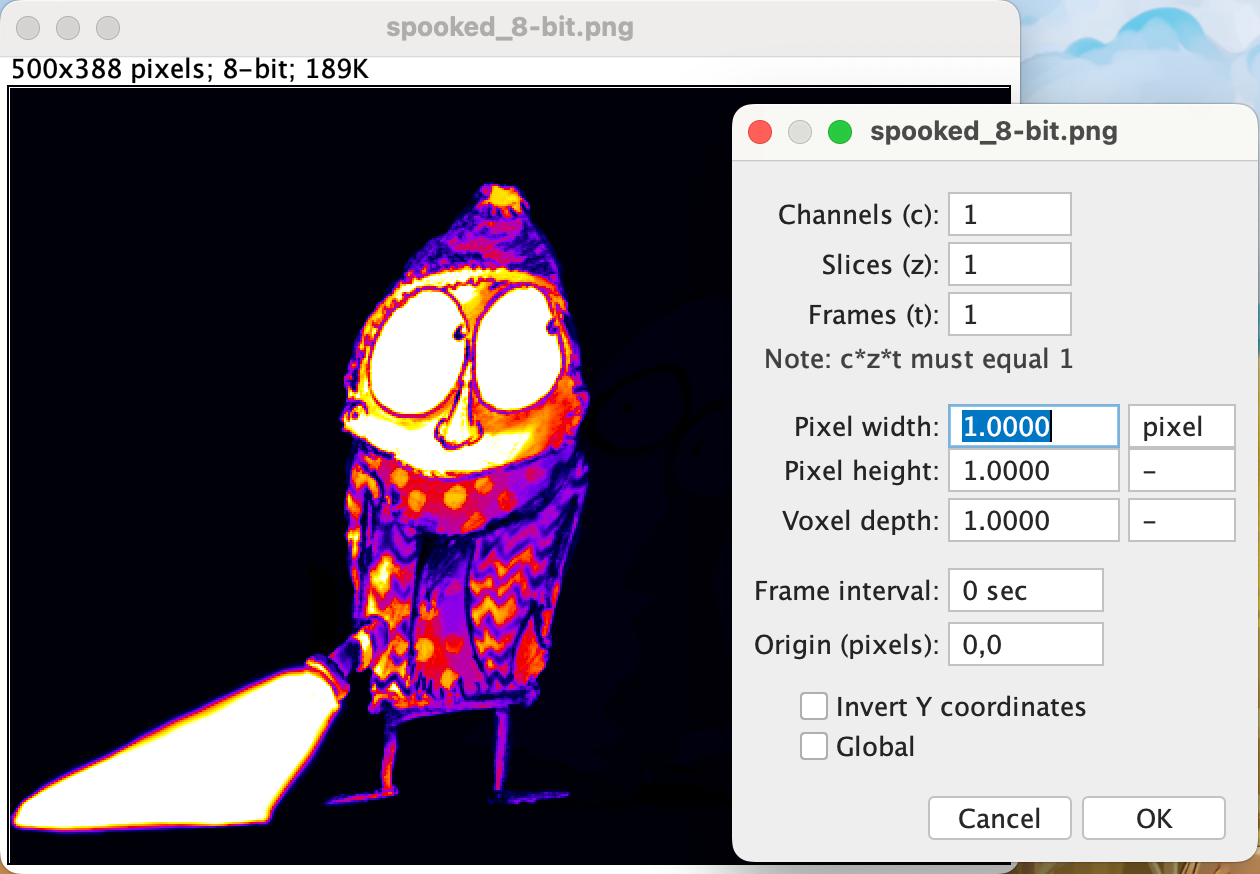Click the Channels (c) input field
Screen dimensions: 1260x874
[1009, 214]
